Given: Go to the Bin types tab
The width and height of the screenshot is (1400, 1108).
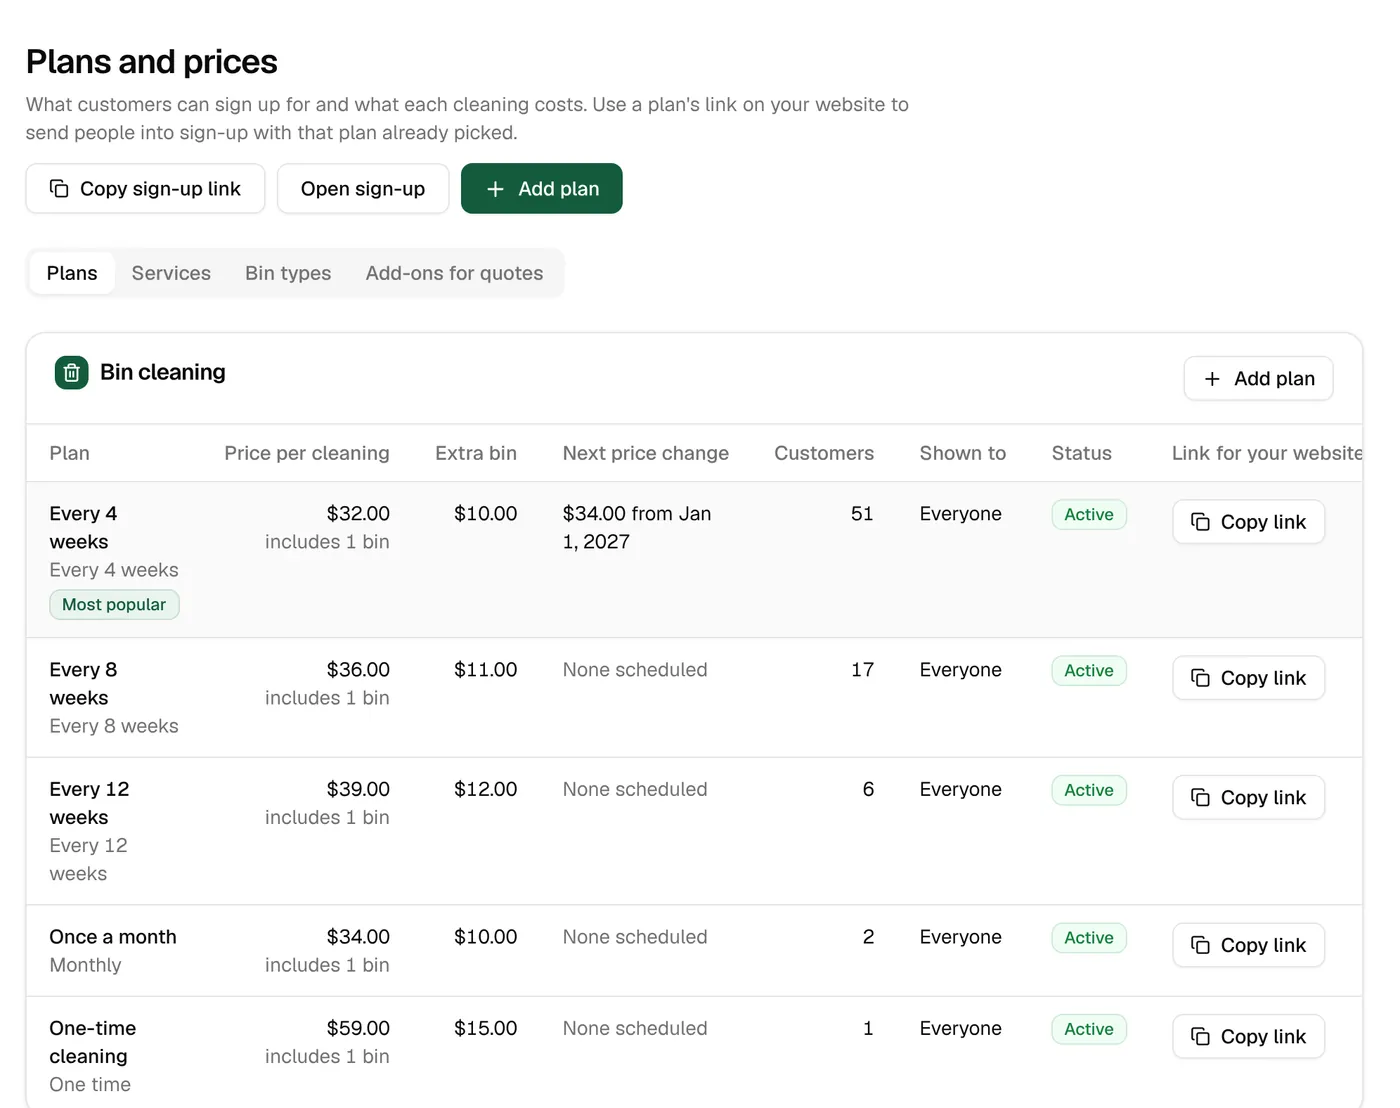Looking at the screenshot, I should tap(288, 273).
